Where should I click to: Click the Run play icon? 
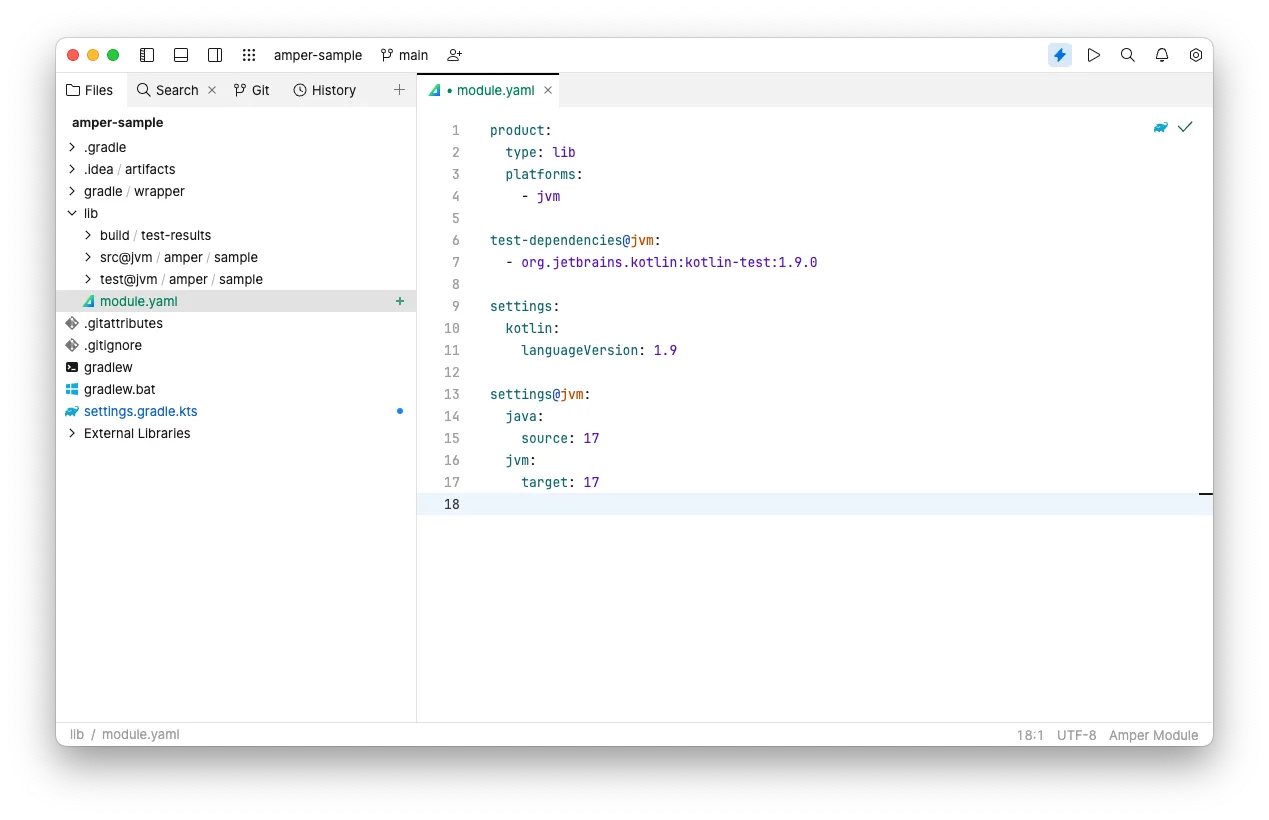(x=1094, y=55)
